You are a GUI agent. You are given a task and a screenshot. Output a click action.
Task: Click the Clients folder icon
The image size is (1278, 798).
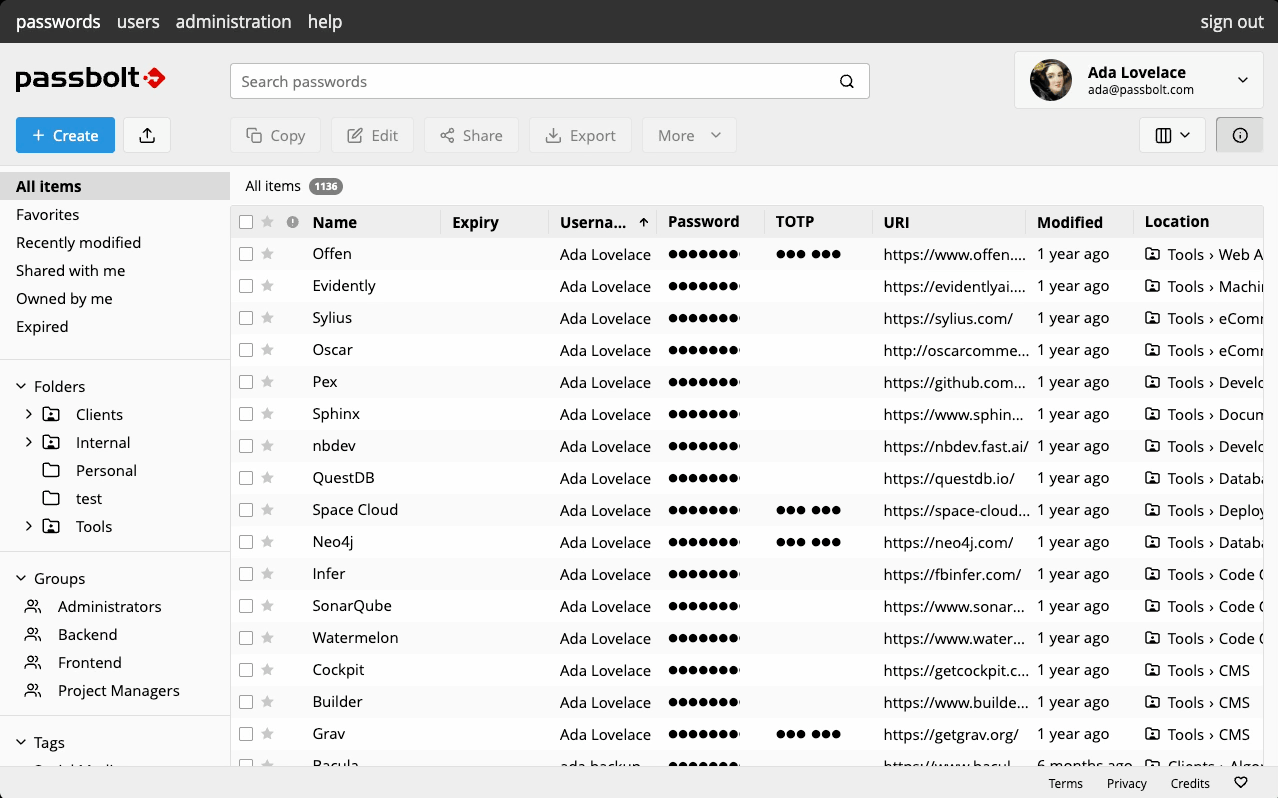[51, 414]
